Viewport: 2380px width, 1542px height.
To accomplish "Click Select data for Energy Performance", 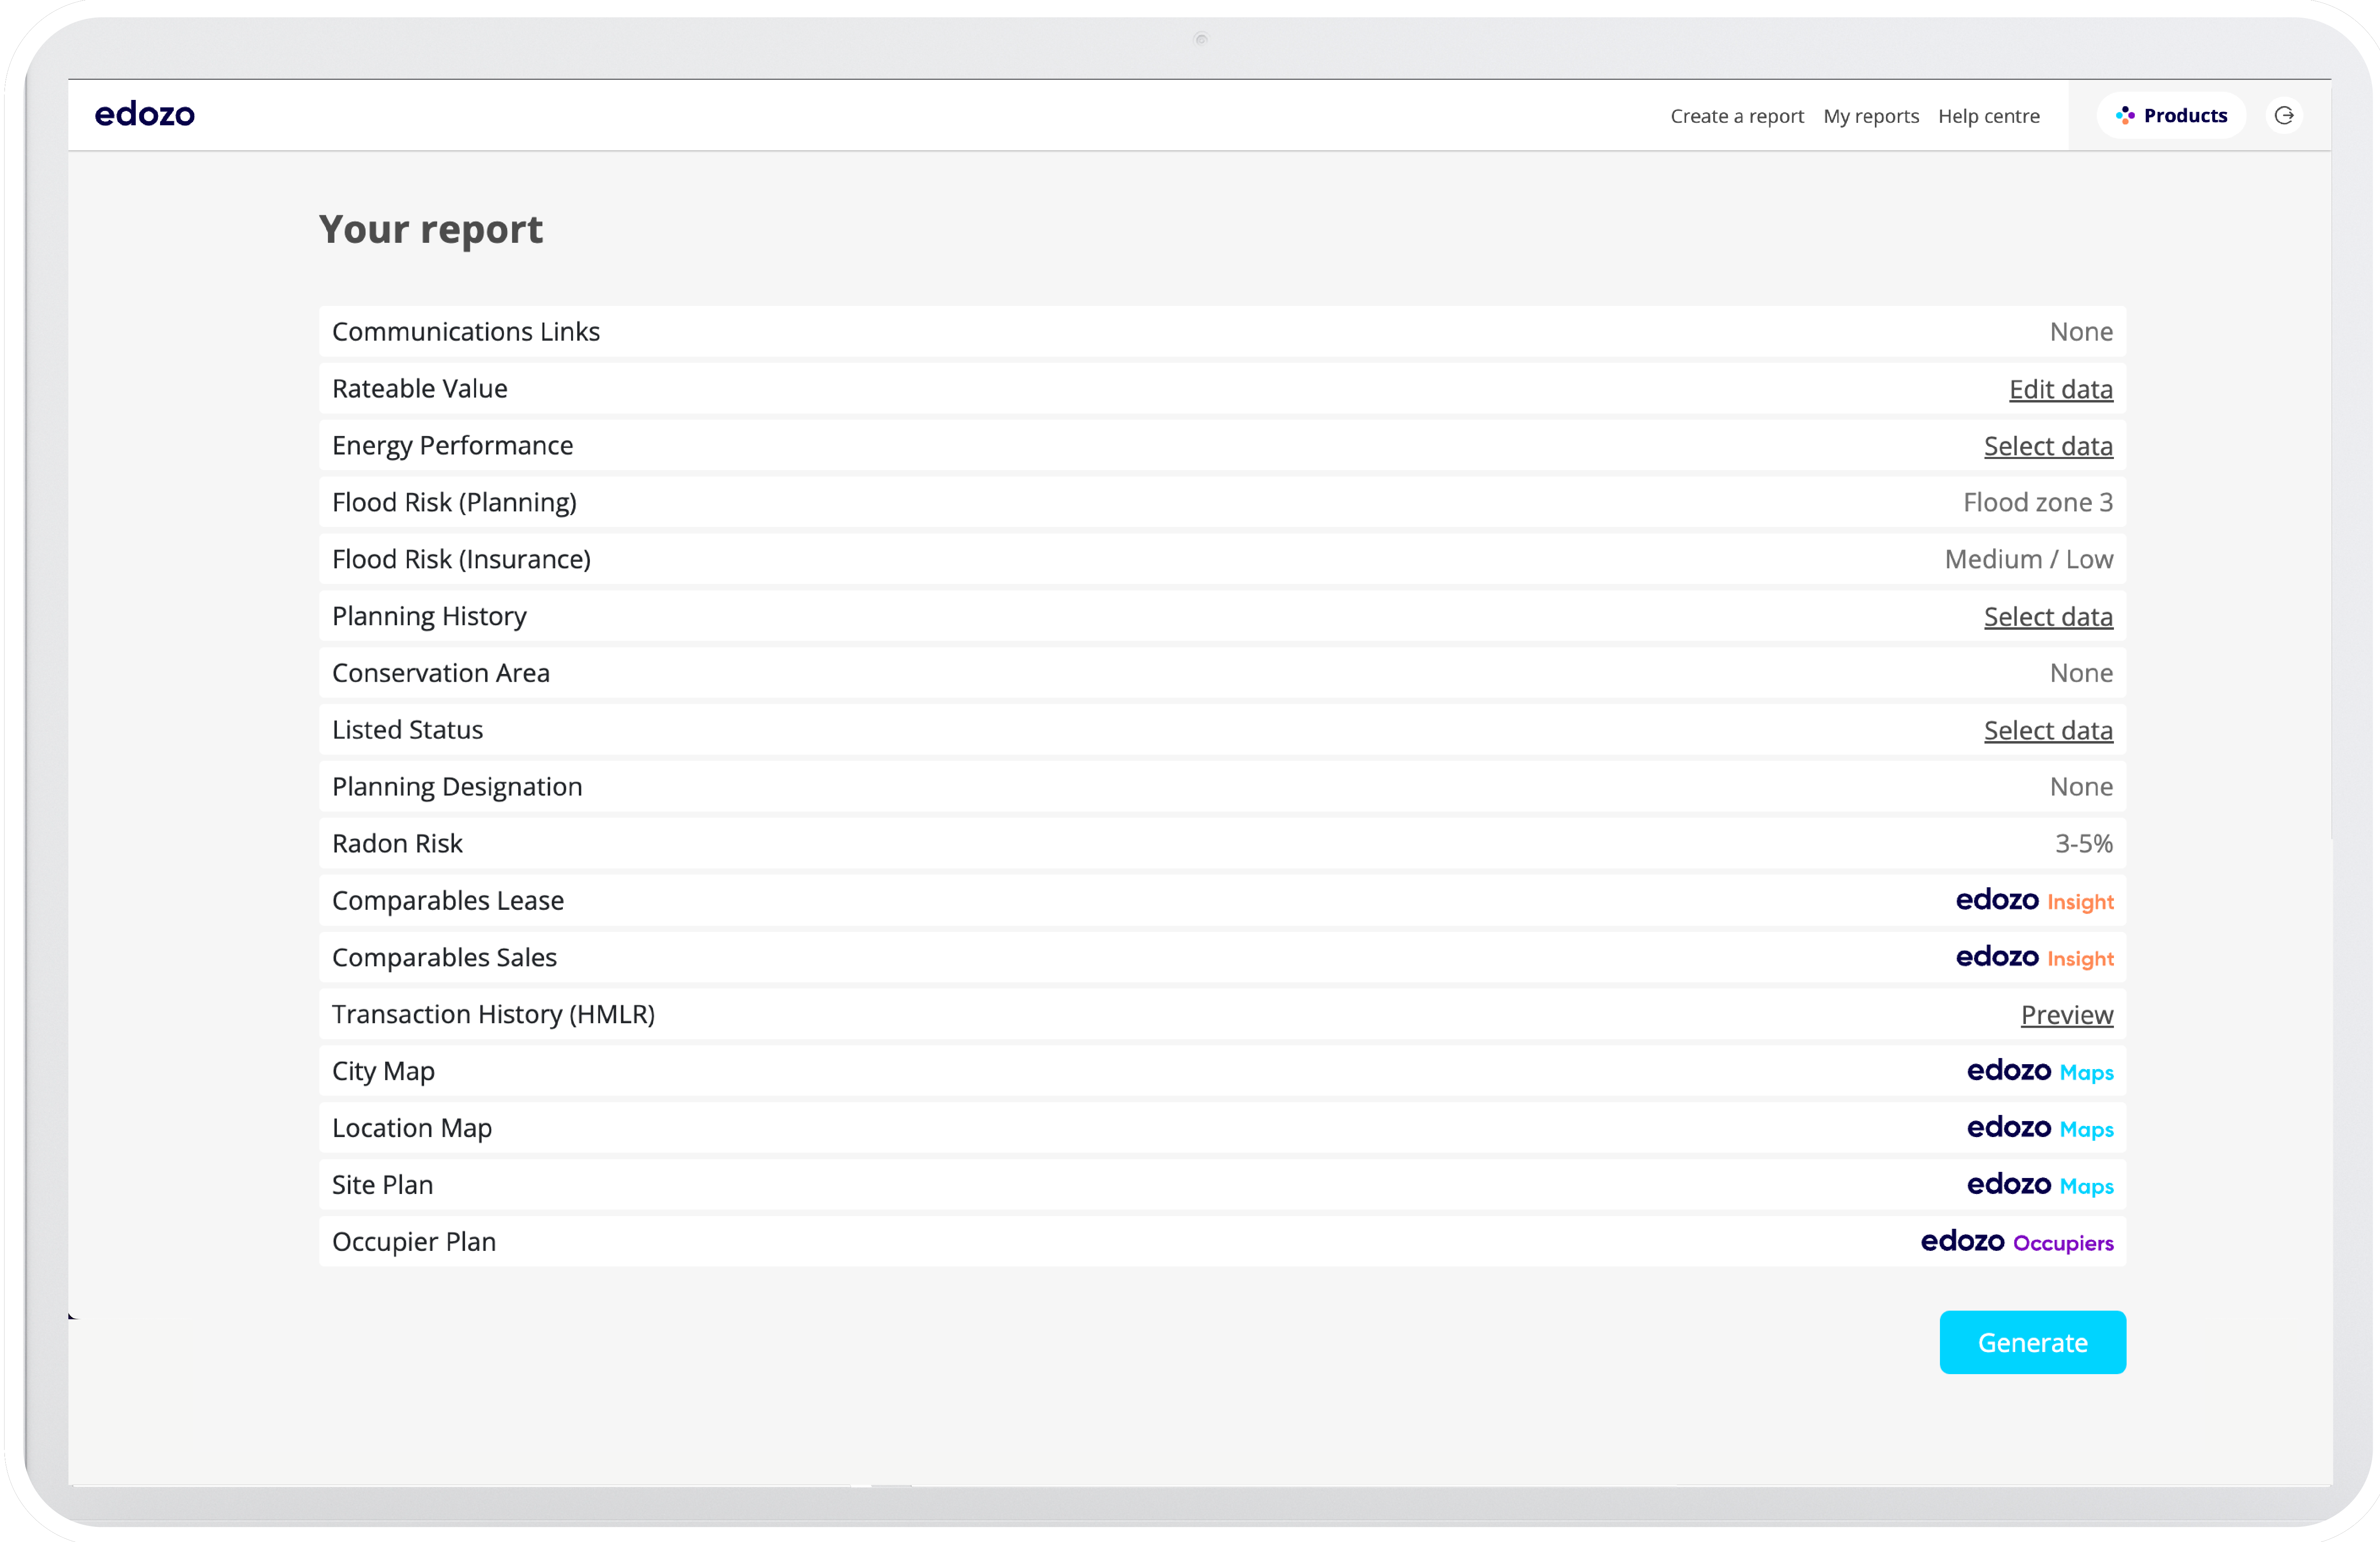I will coord(2048,446).
